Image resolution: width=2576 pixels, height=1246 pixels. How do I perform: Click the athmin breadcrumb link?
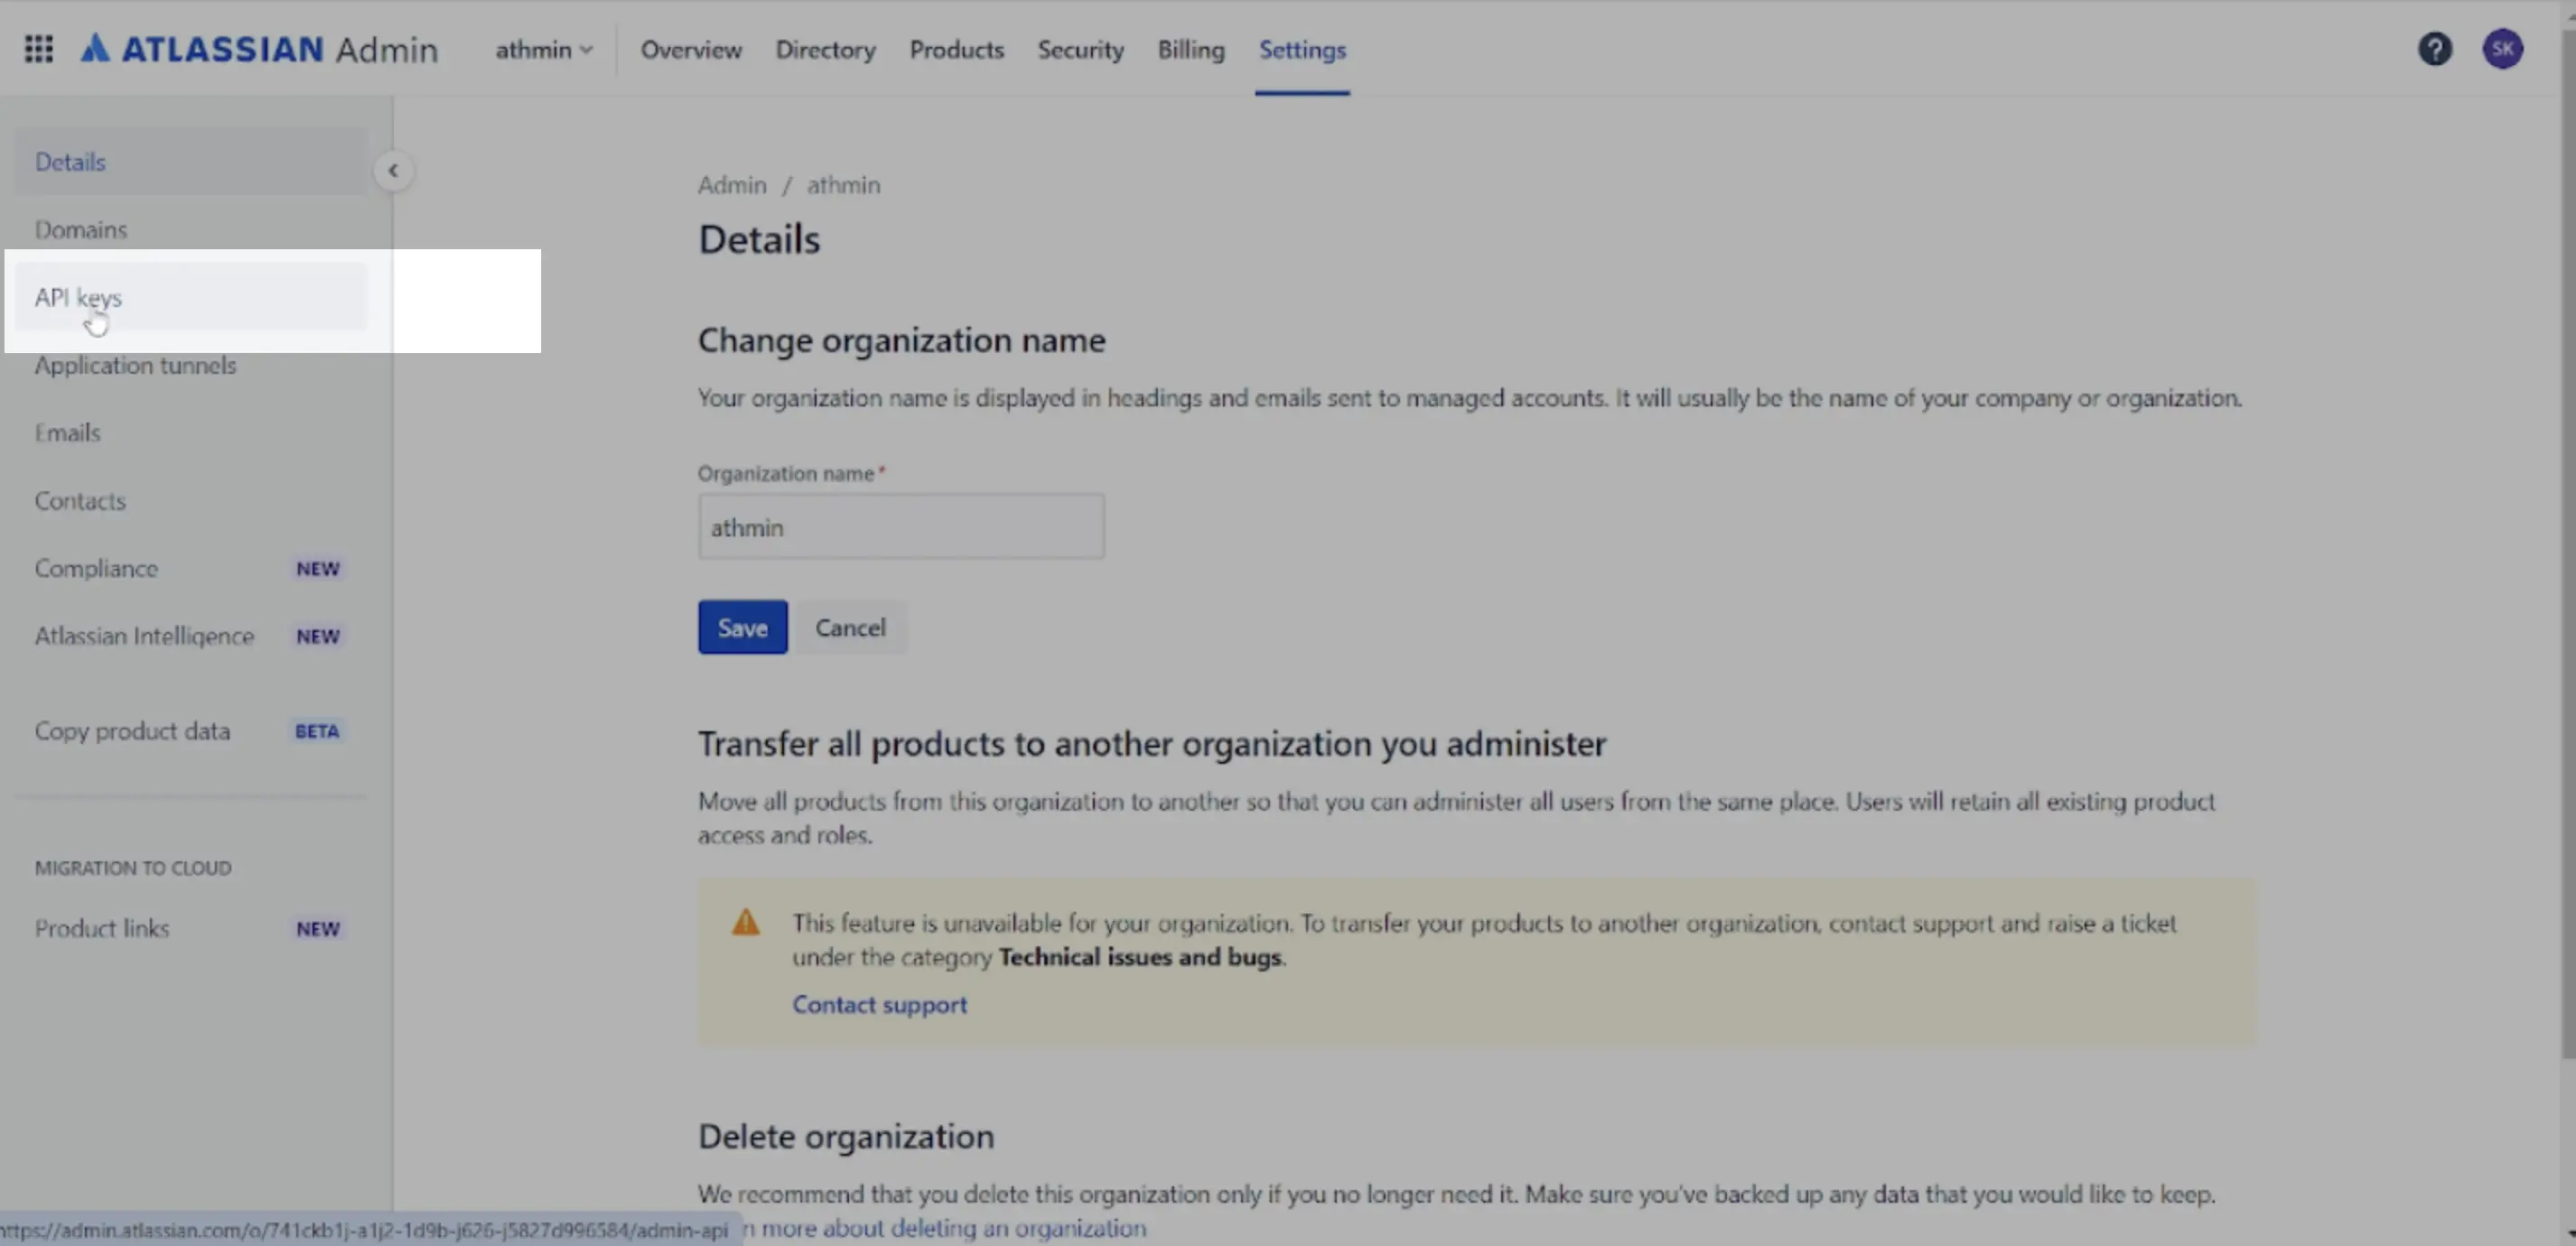tap(843, 185)
